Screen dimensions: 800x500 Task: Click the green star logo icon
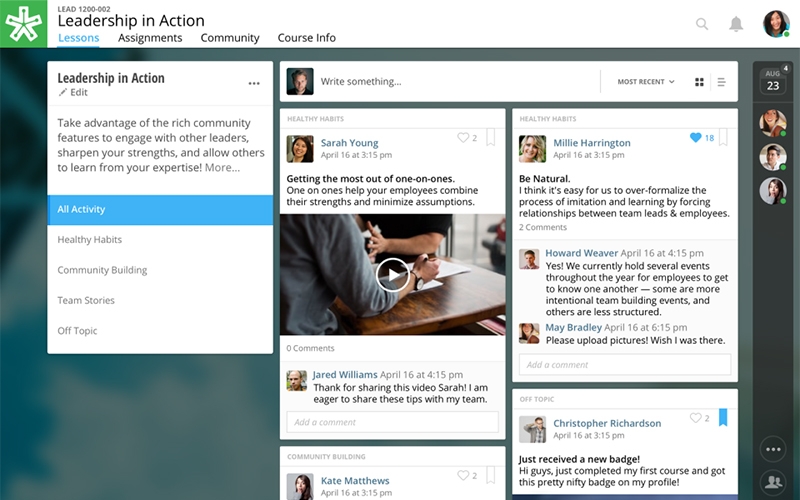click(x=23, y=23)
